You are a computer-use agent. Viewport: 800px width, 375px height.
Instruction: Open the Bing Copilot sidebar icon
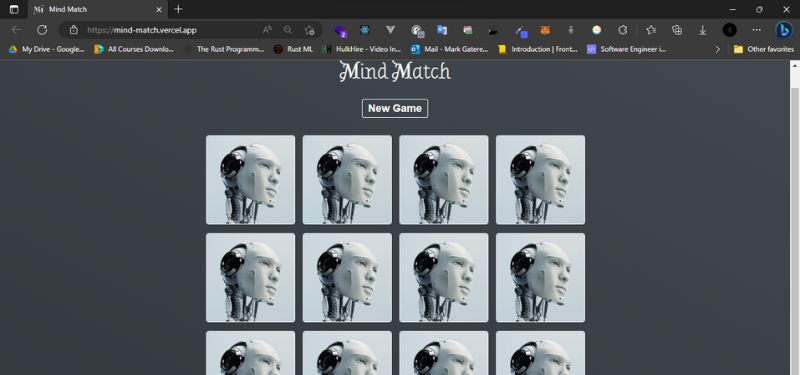(x=784, y=30)
